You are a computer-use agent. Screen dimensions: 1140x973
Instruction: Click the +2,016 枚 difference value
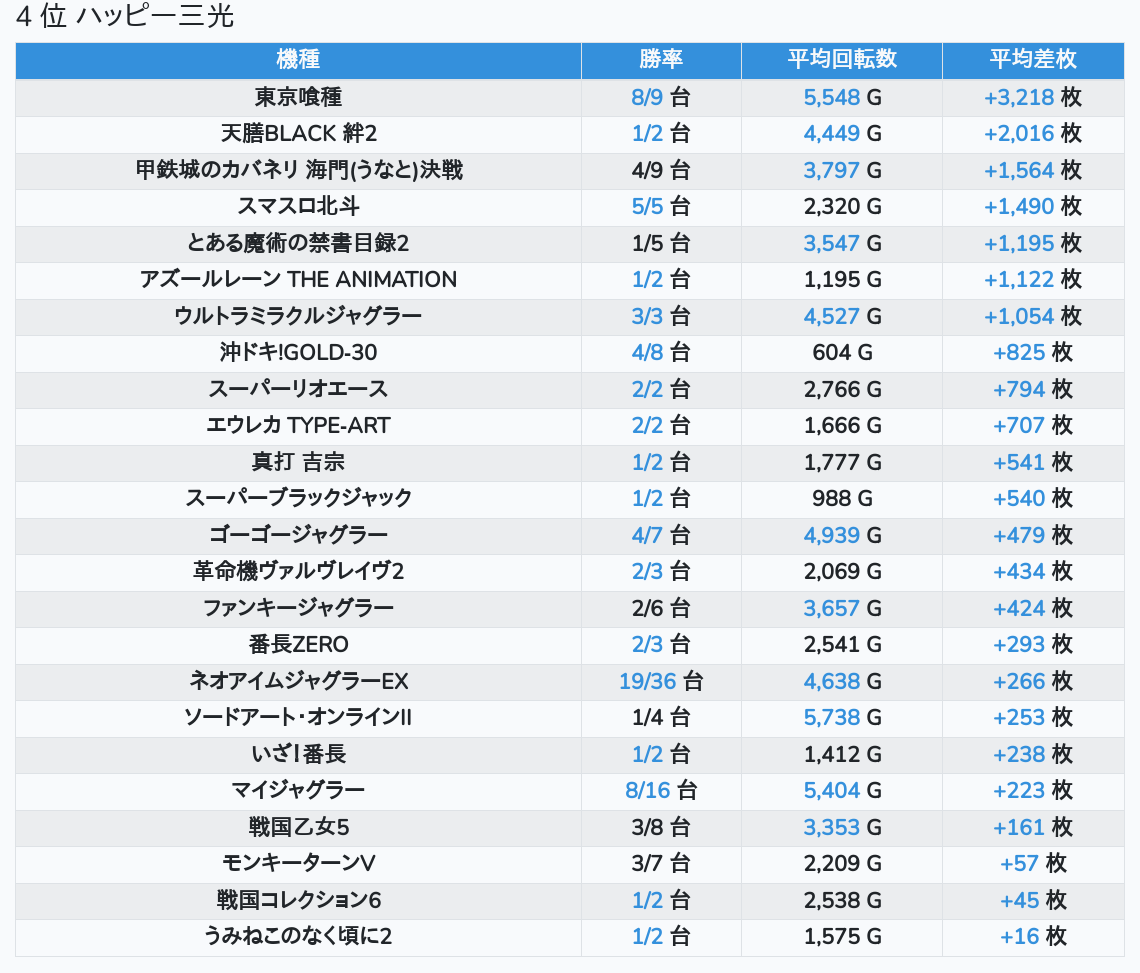(x=1033, y=134)
